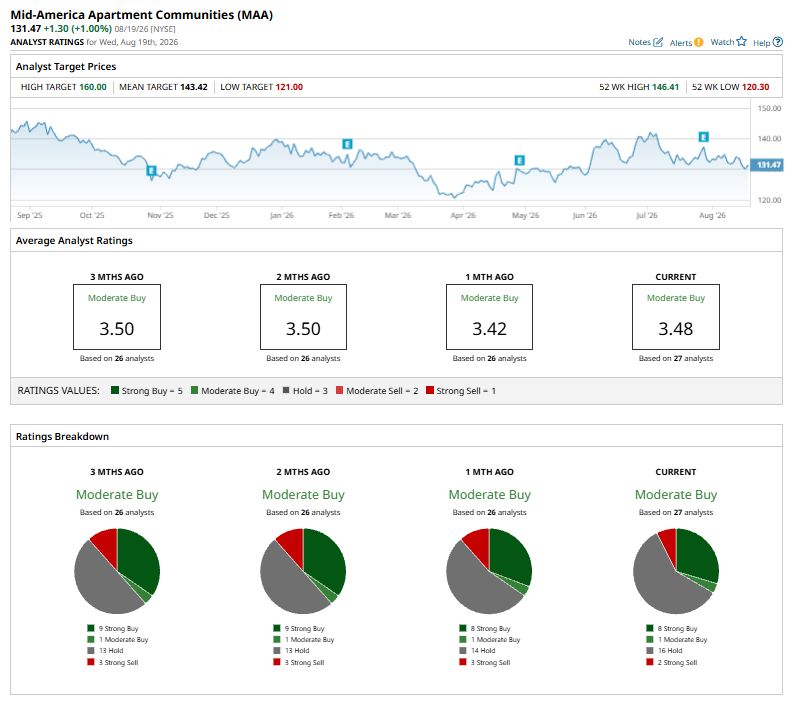Click the Average Analyst Ratings section header
Viewport: 792px width, 706px height.
click(x=74, y=241)
